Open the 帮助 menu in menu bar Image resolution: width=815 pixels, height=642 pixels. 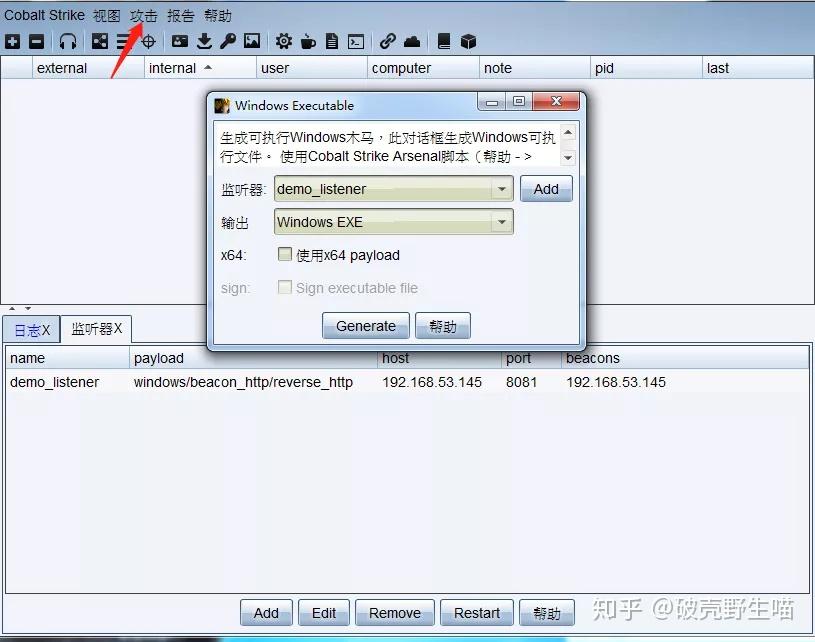click(x=217, y=16)
